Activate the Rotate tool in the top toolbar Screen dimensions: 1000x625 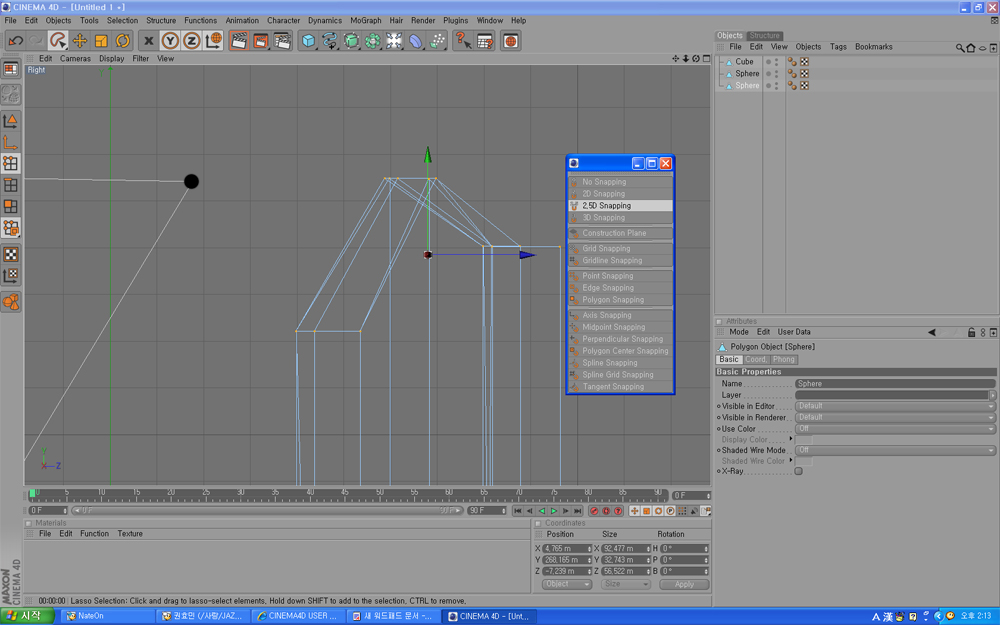click(122, 41)
